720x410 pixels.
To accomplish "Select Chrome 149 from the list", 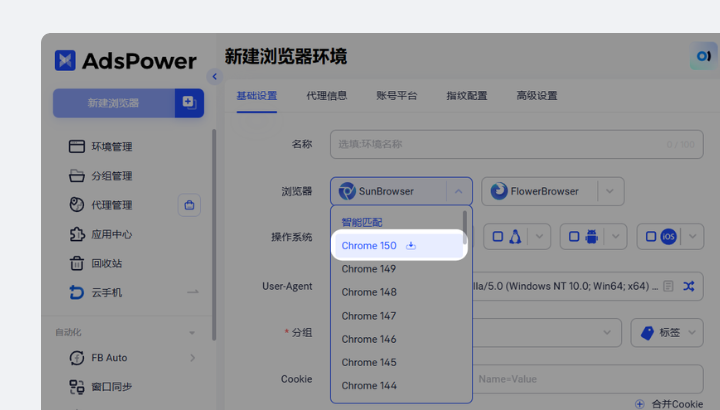I will (369, 269).
